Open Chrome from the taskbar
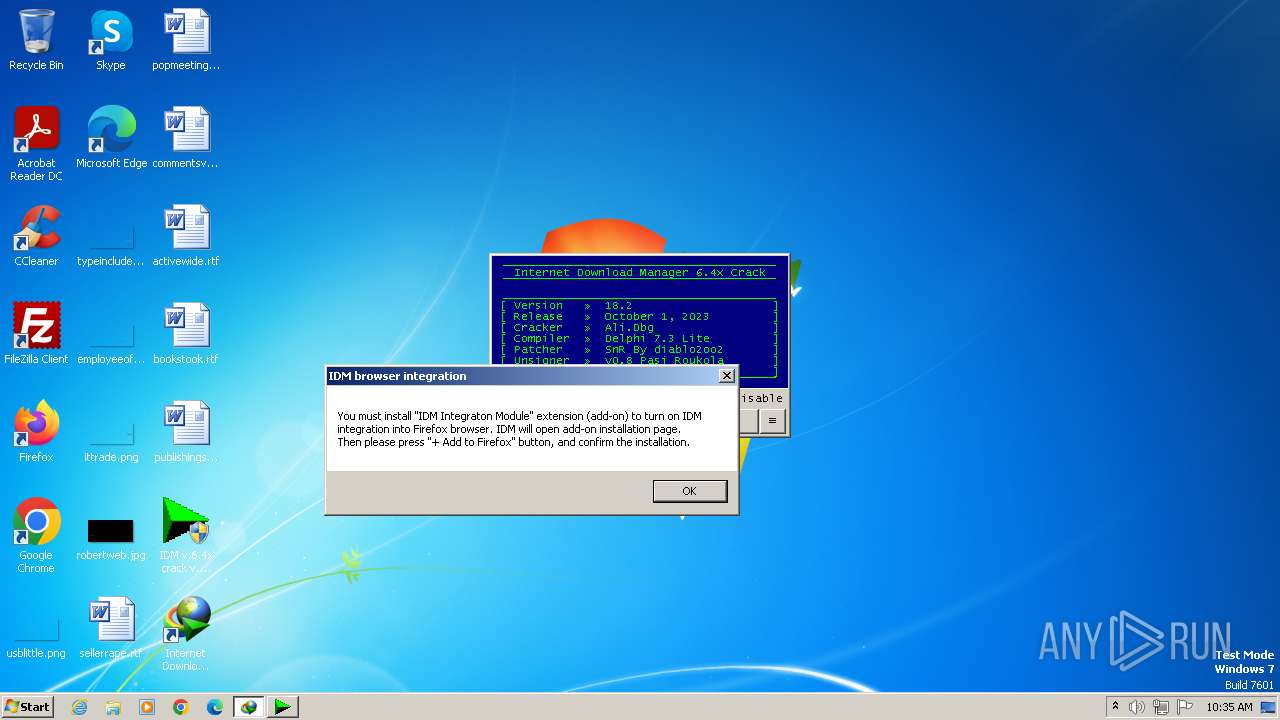The image size is (1280, 720). pyautogui.click(x=181, y=707)
